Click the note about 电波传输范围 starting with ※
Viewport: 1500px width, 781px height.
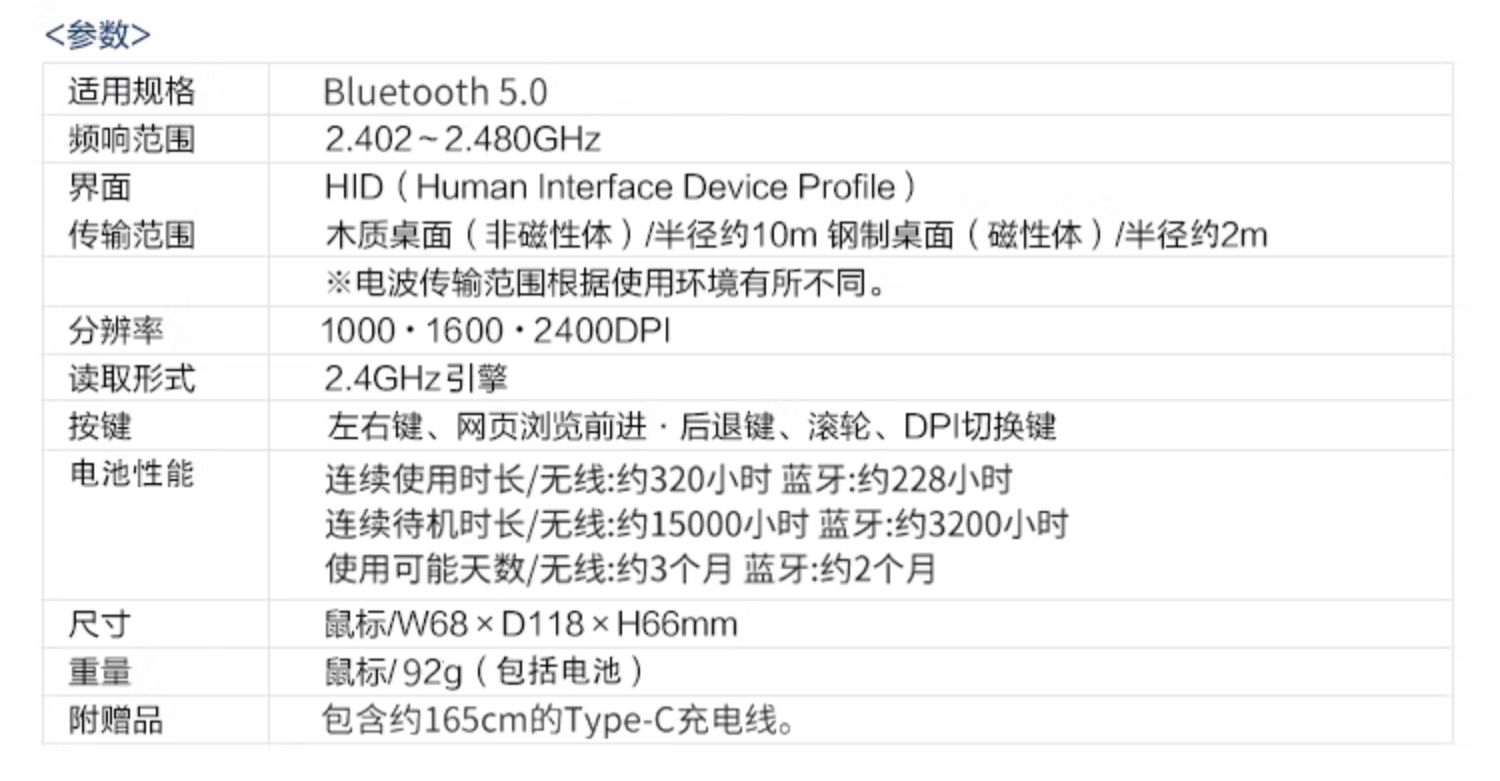pos(605,283)
